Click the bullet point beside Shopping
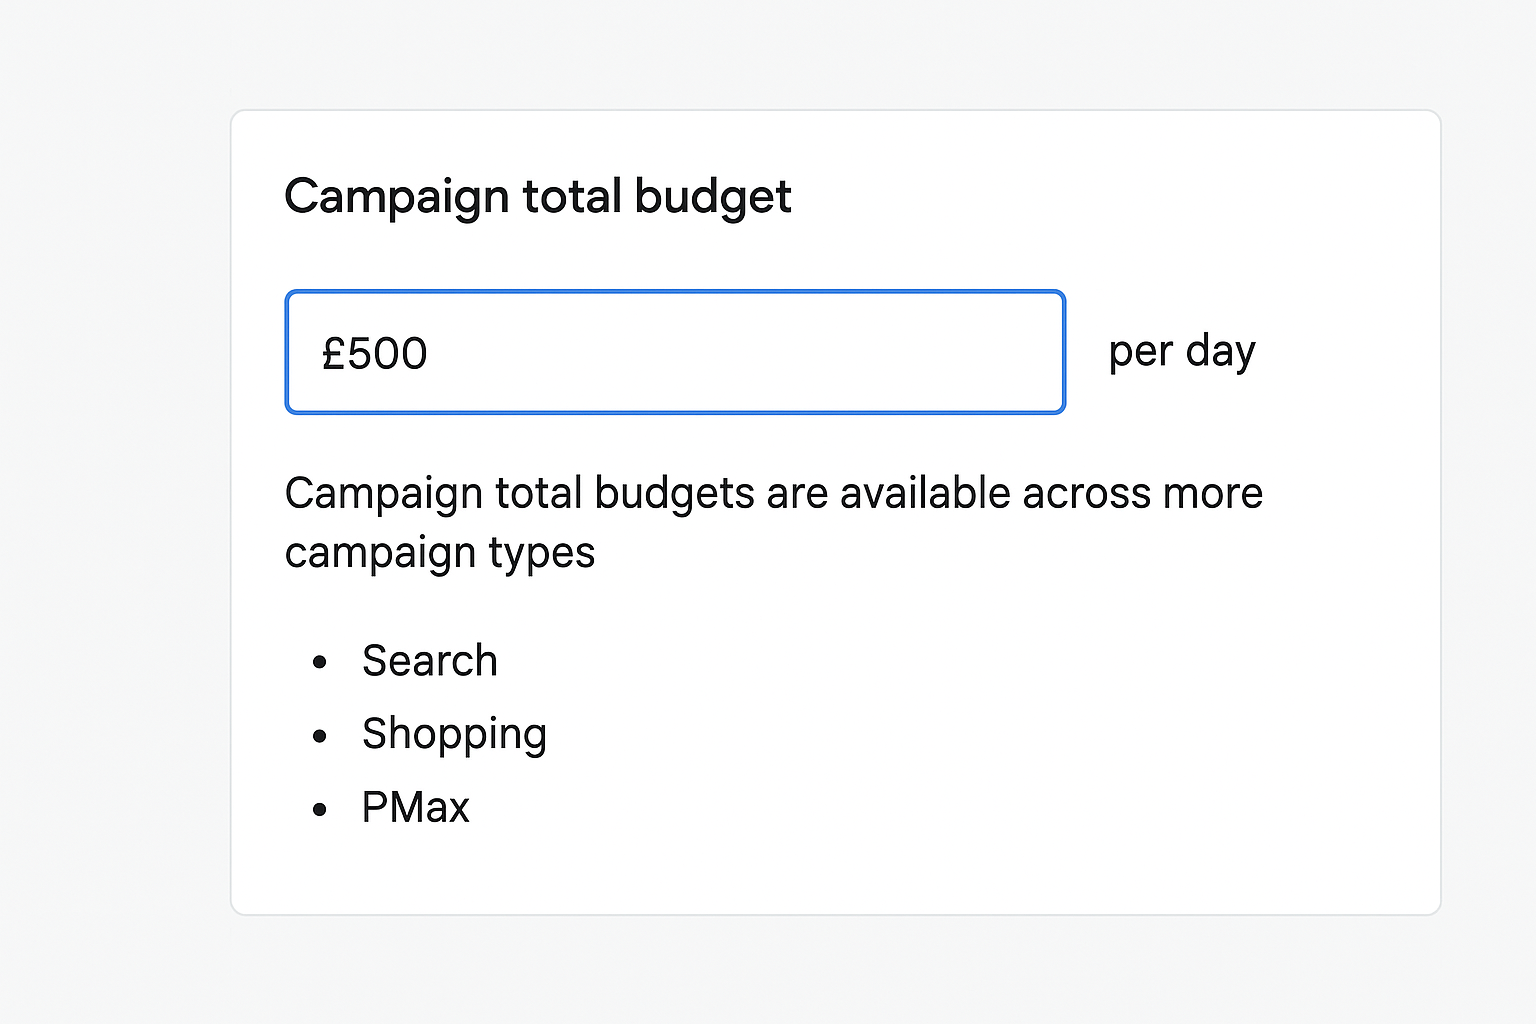The width and height of the screenshot is (1536, 1024). [x=320, y=736]
